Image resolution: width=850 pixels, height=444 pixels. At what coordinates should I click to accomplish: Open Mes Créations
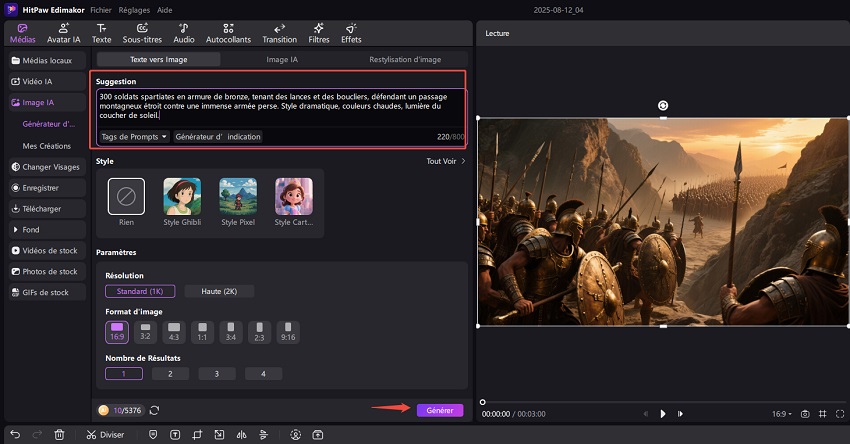47,146
